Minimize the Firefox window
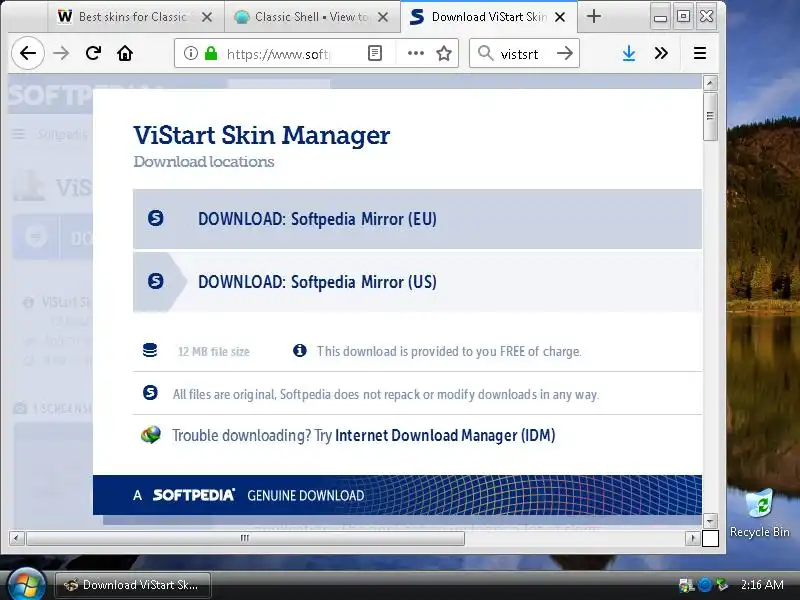The image size is (800, 600). 660,17
